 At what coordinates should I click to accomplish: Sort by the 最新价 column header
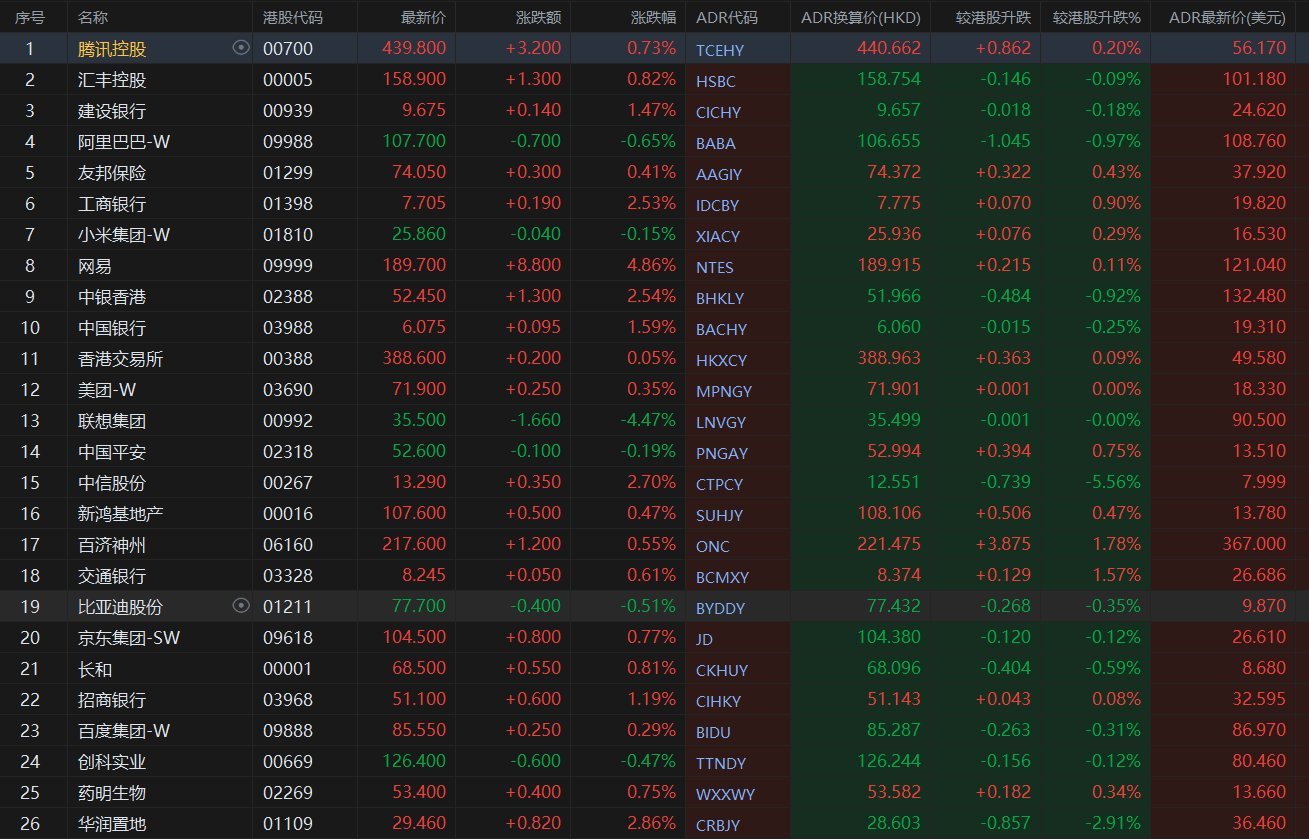(423, 17)
